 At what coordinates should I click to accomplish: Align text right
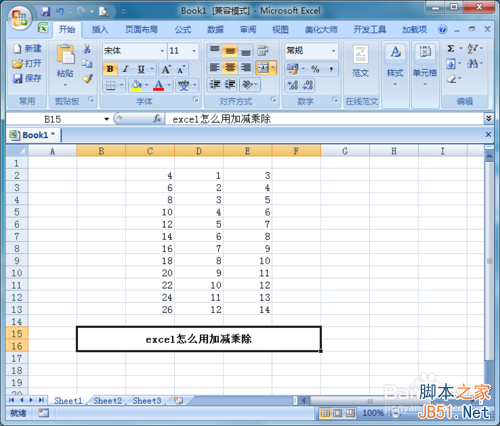click(246, 68)
